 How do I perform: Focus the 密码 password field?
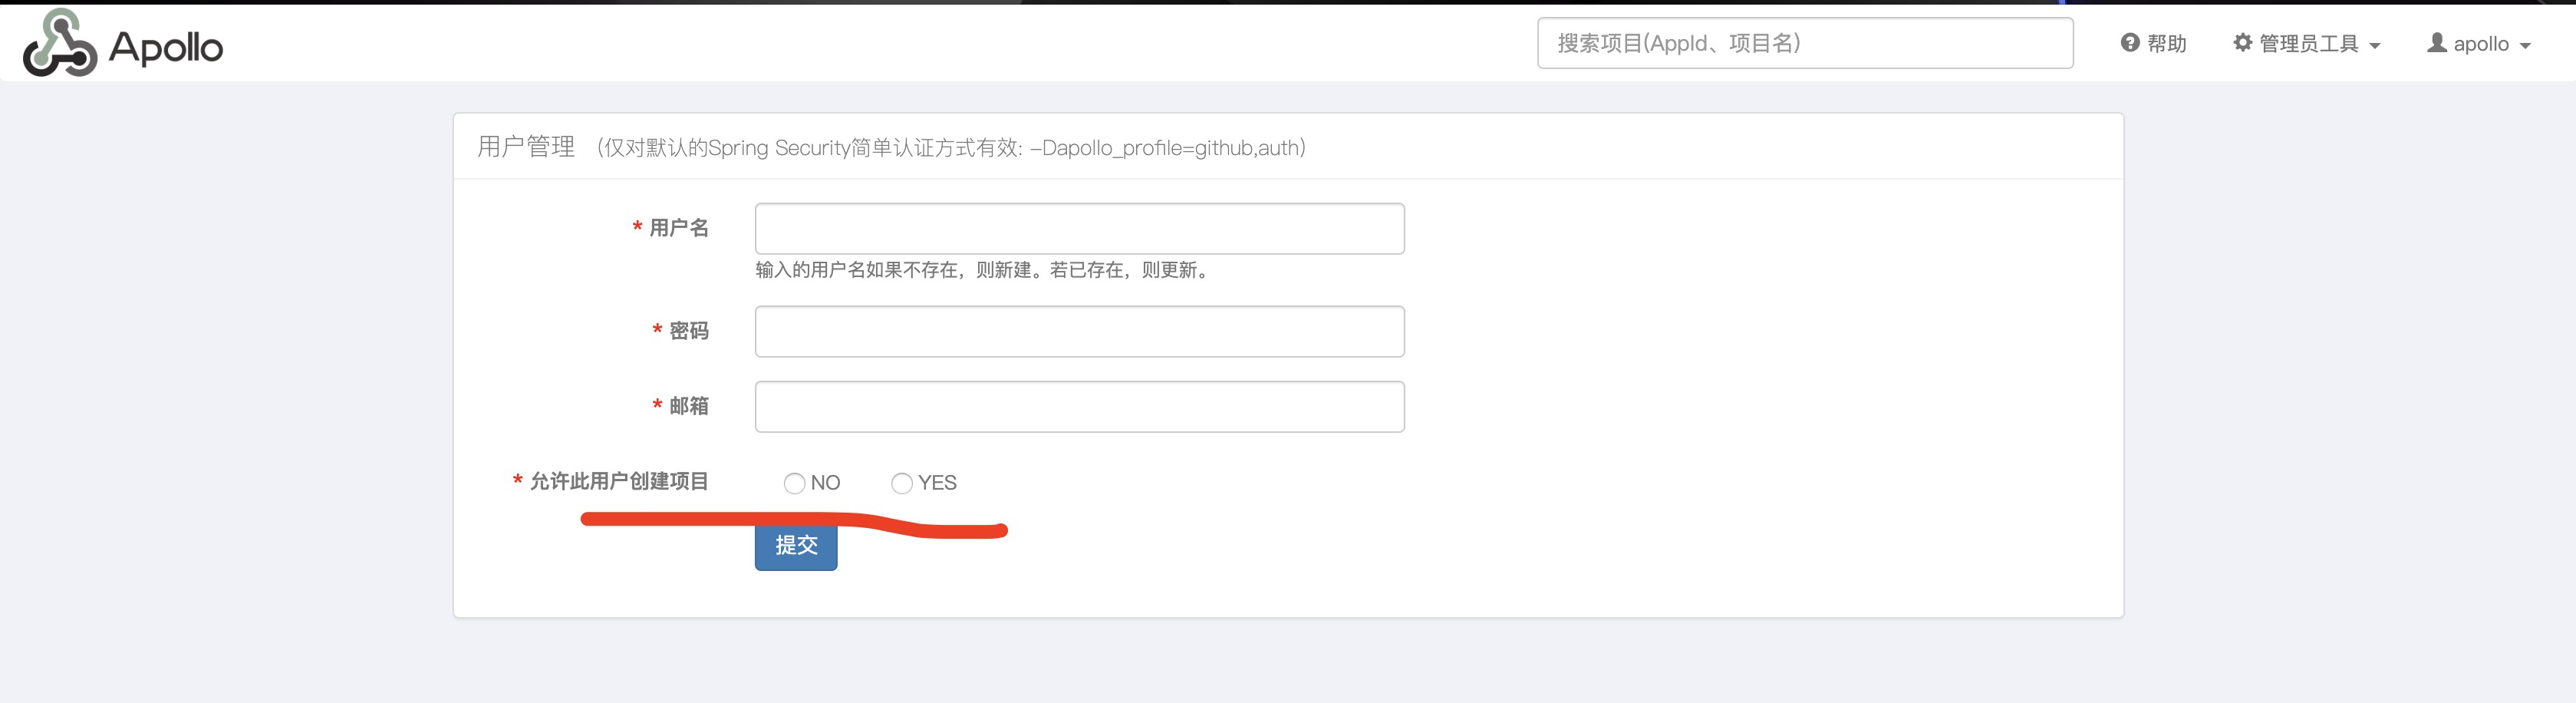click(x=1079, y=330)
